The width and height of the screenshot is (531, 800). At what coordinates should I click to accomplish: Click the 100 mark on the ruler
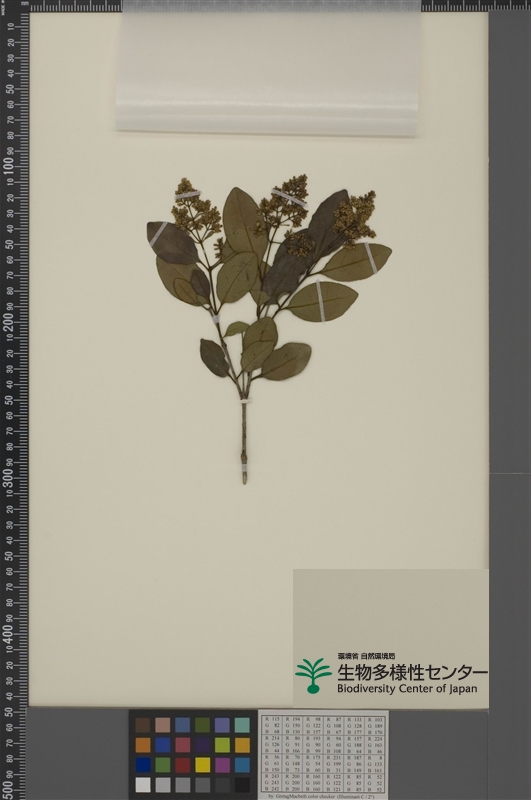[x=9, y=166]
